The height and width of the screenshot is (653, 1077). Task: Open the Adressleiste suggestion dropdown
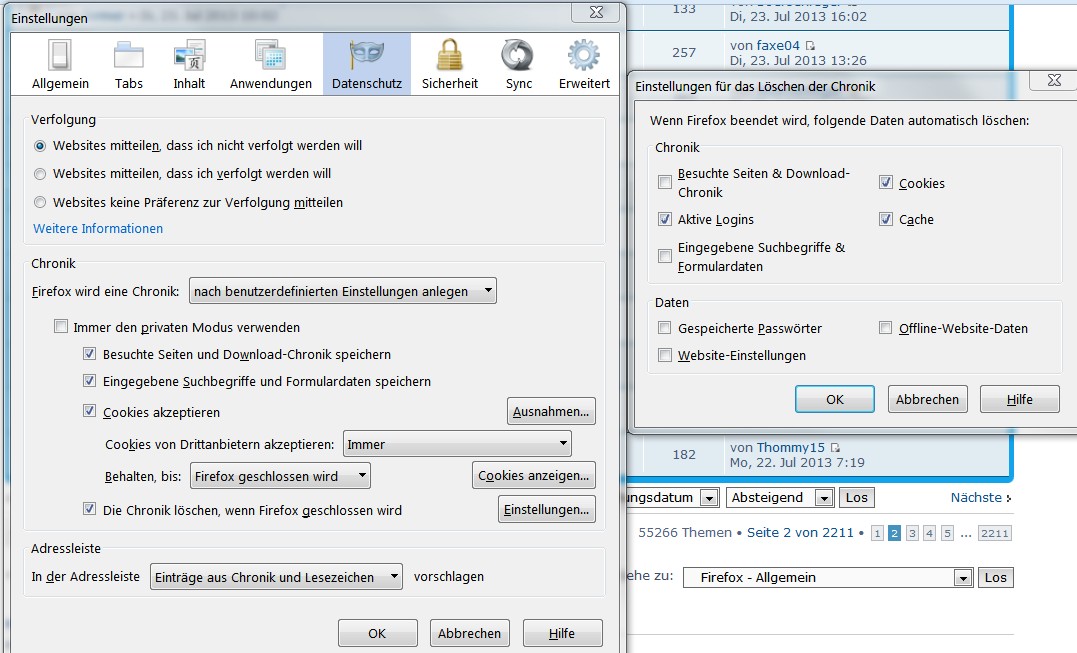pos(276,577)
